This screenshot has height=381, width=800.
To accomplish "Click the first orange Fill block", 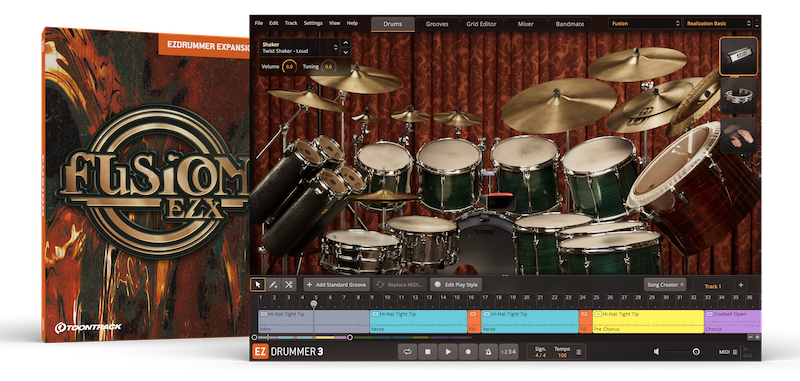I will [474, 322].
